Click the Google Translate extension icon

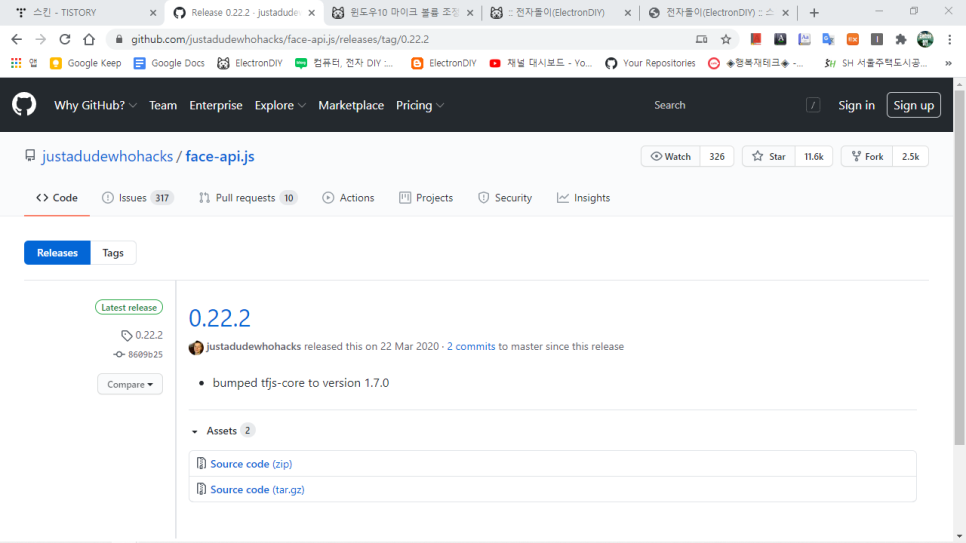pos(828,39)
